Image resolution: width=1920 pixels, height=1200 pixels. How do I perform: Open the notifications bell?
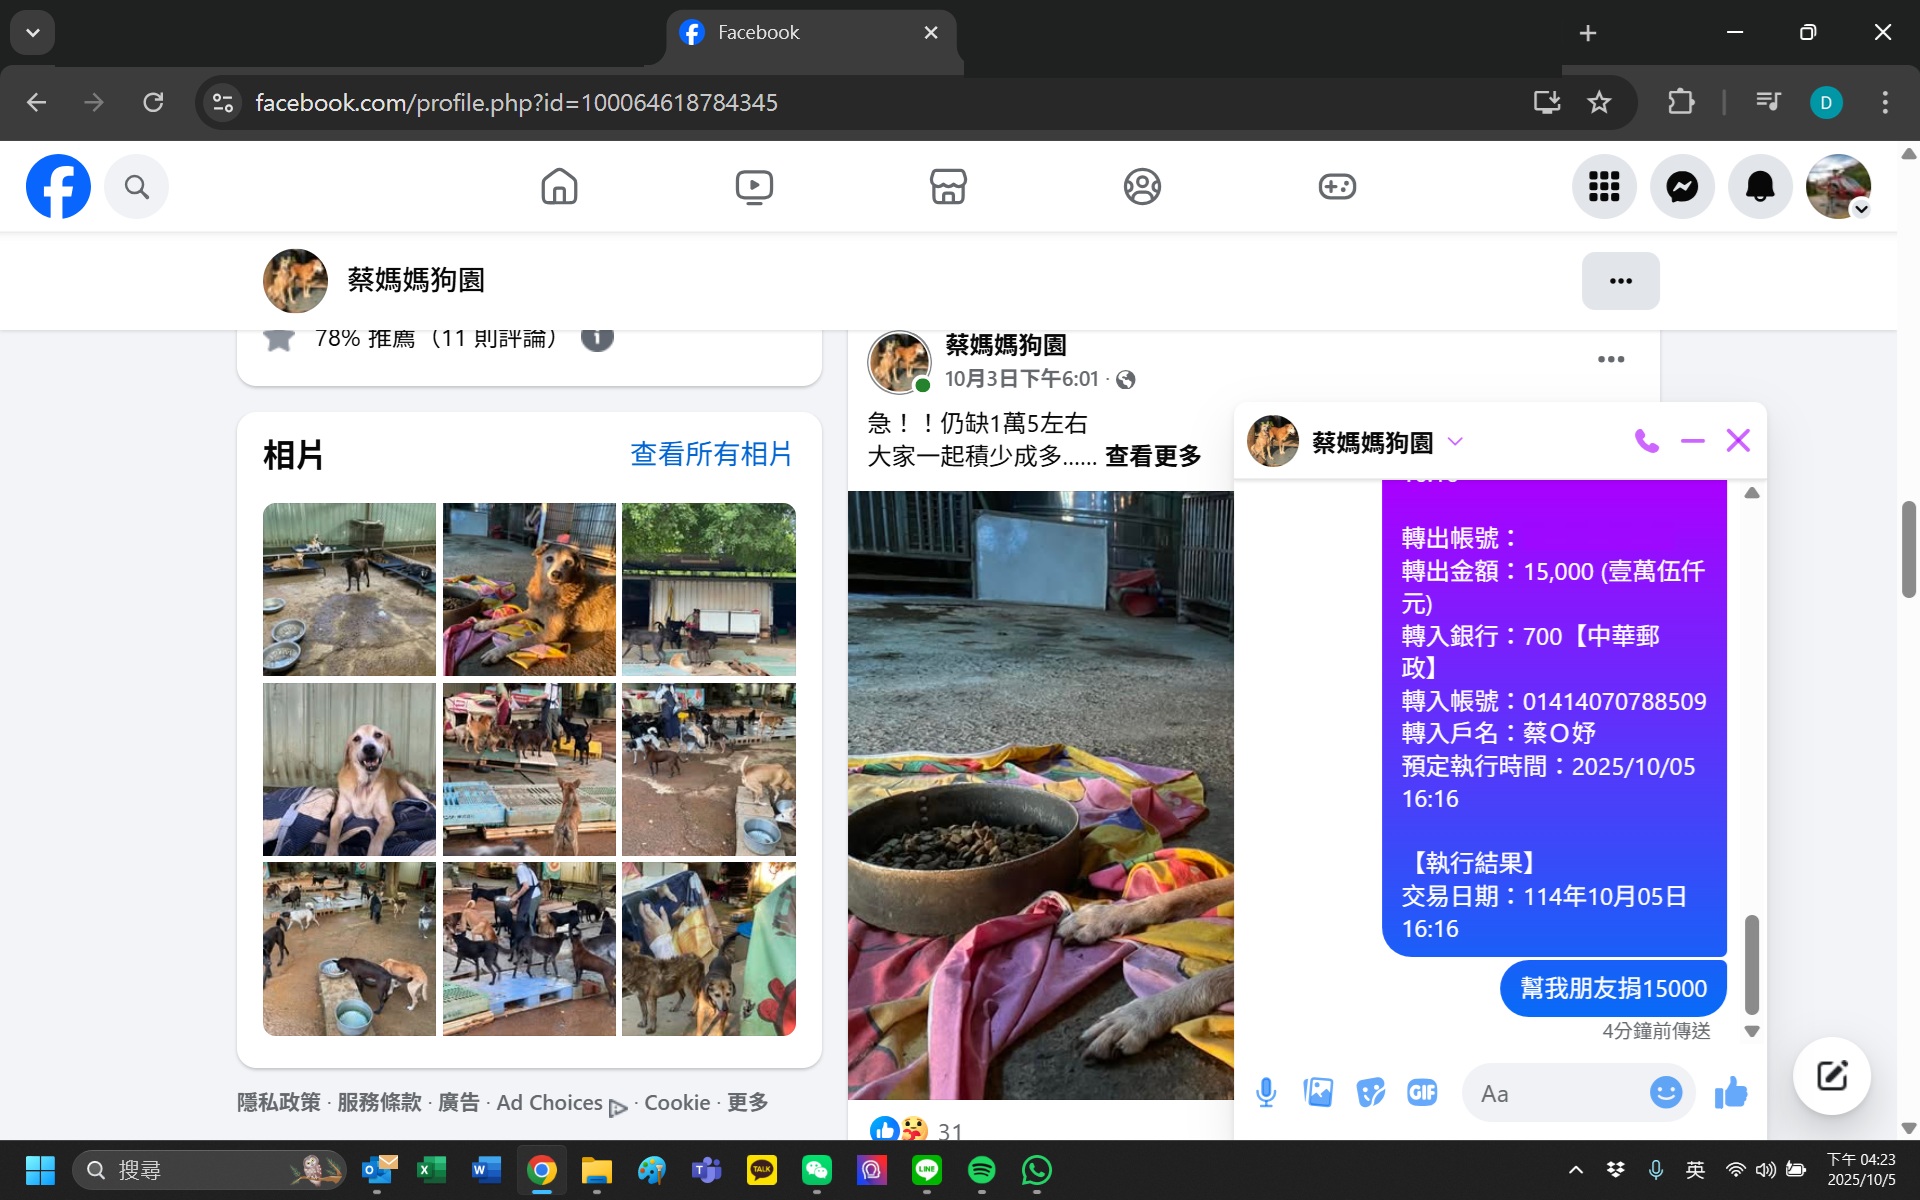pos(1759,187)
